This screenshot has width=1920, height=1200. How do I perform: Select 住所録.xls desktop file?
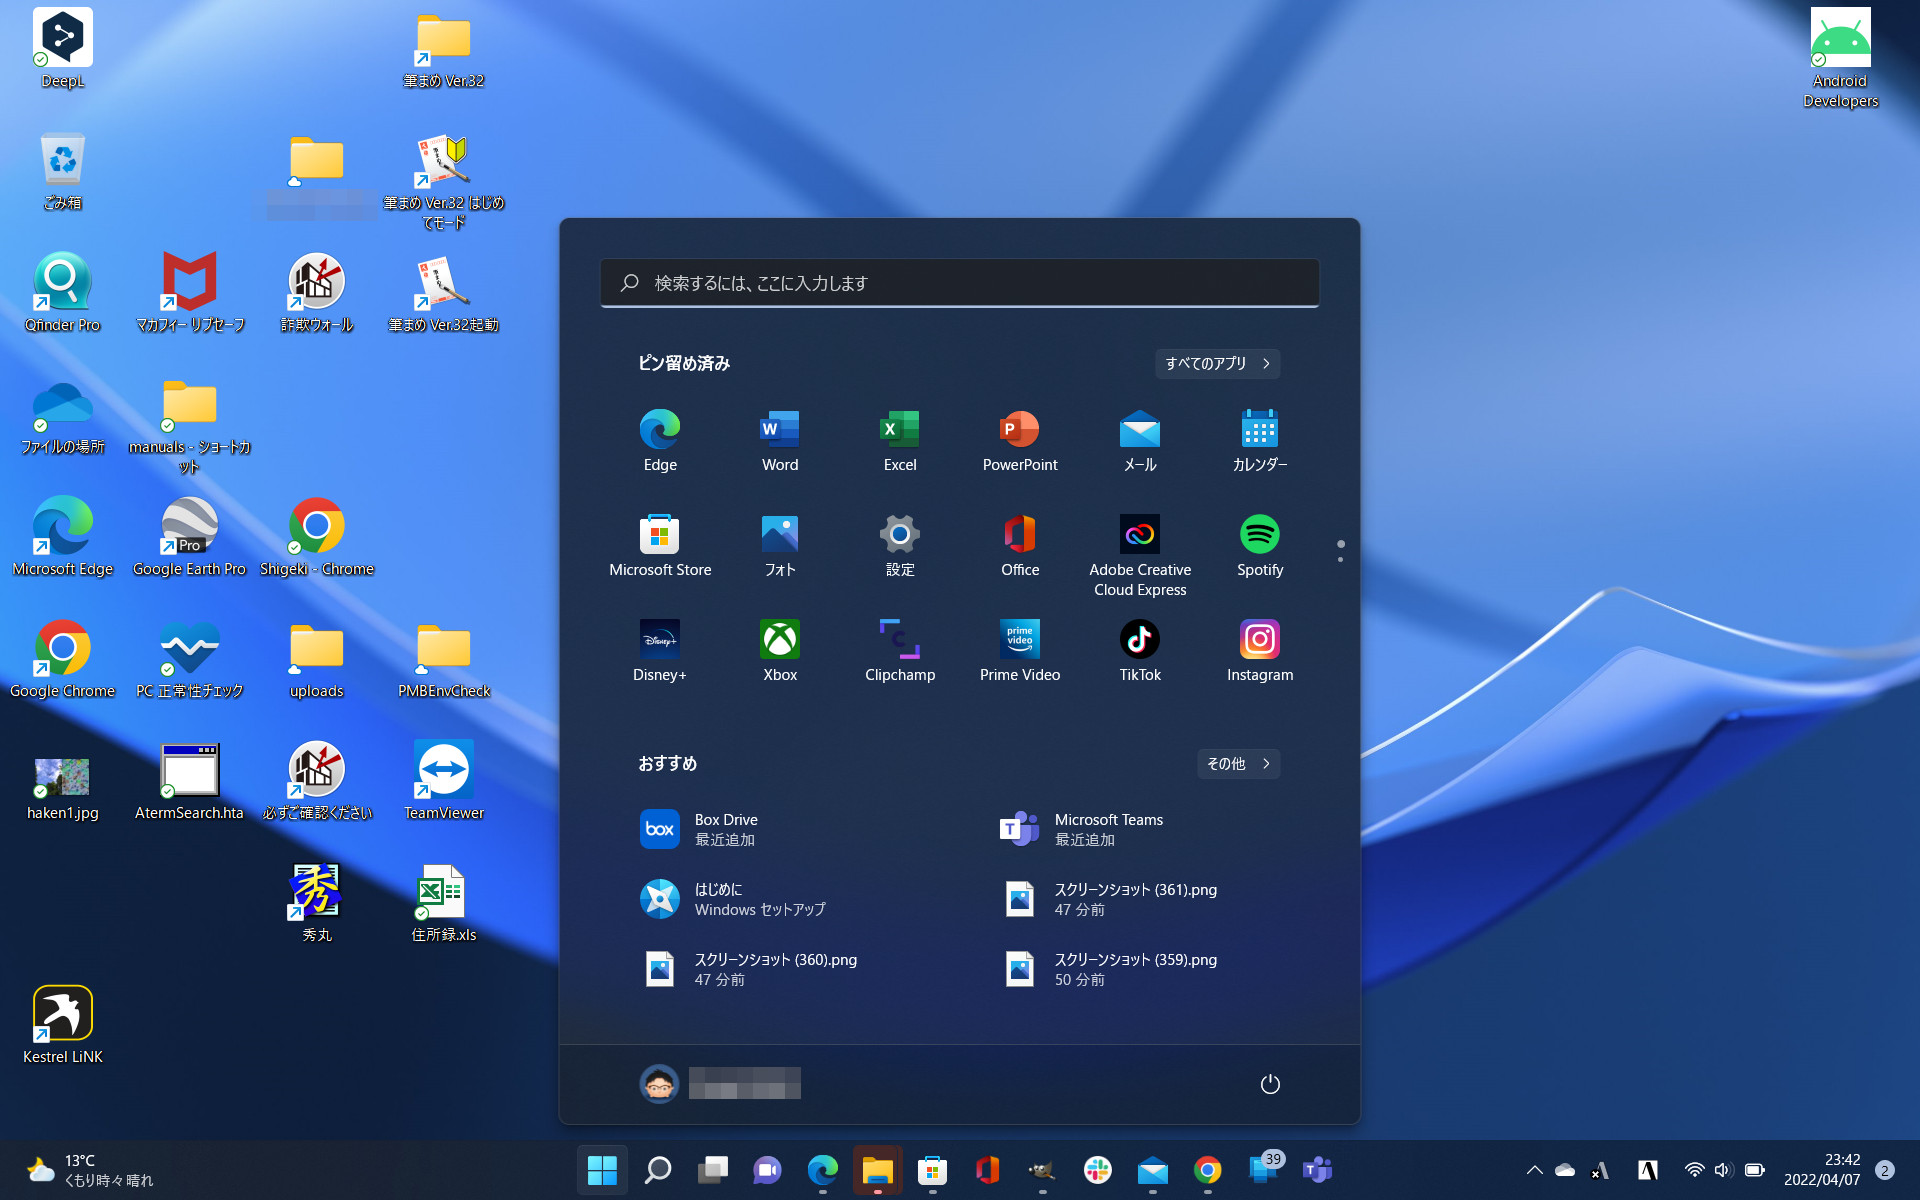pyautogui.click(x=444, y=903)
